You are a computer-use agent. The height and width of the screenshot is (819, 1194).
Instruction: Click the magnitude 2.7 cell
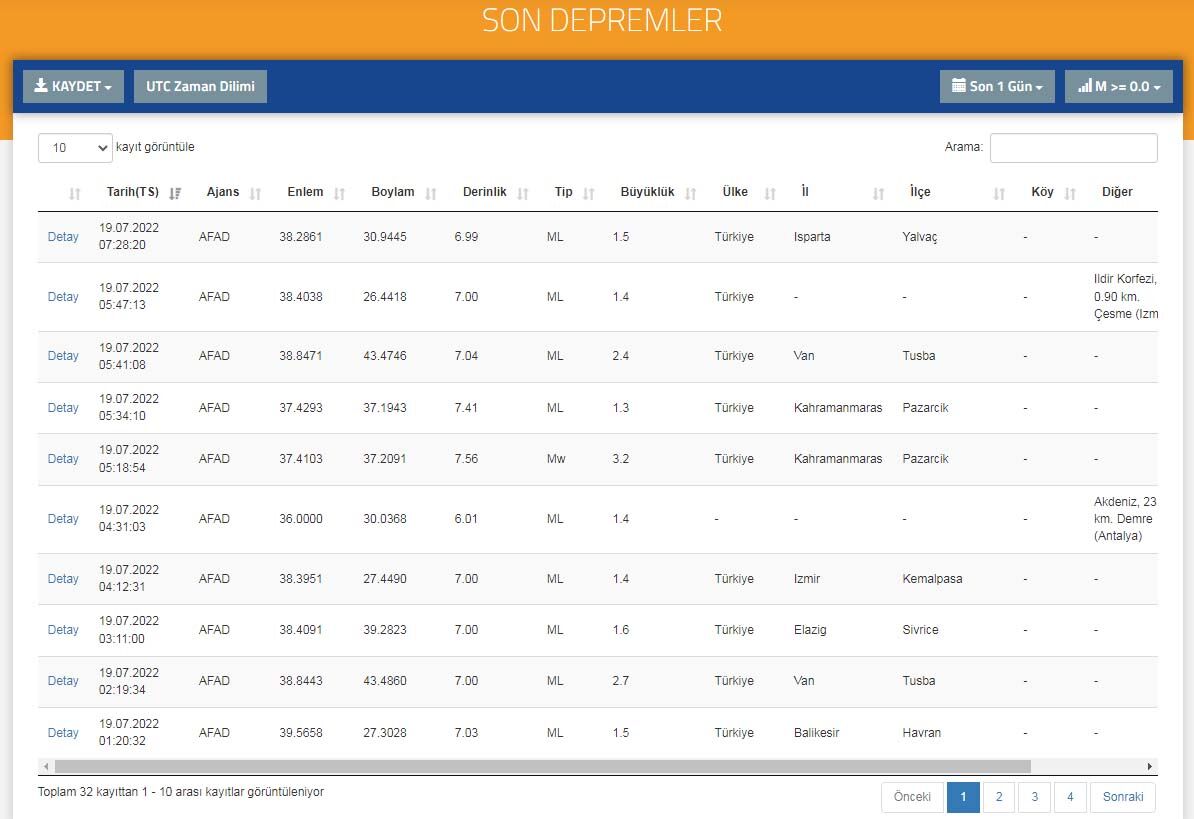coord(621,681)
